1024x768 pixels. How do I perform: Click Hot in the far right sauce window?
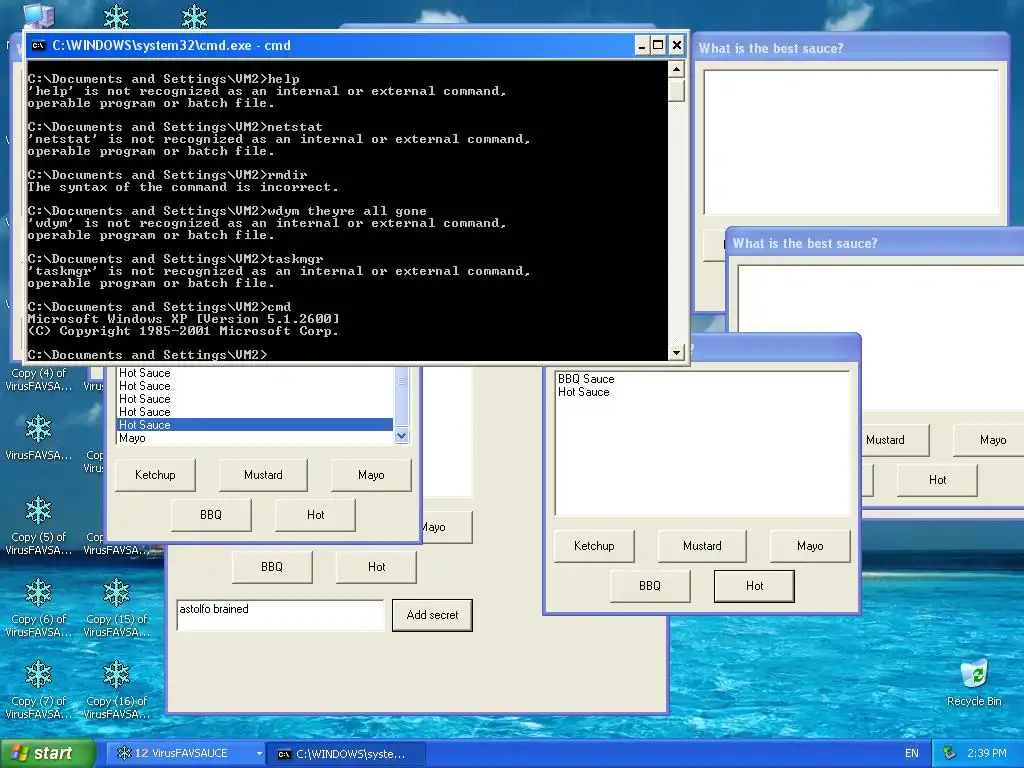[x=937, y=480]
